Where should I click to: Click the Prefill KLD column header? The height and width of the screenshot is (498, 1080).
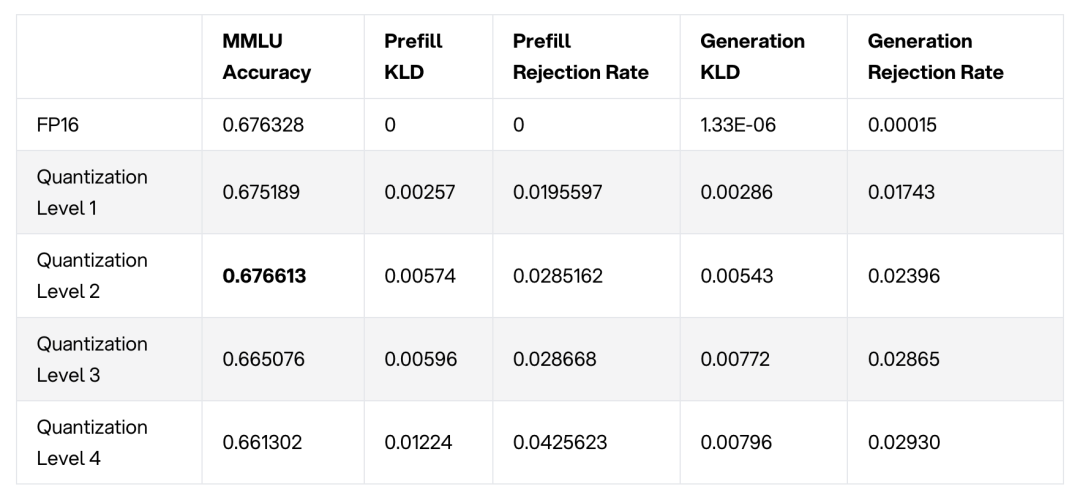[x=413, y=57]
